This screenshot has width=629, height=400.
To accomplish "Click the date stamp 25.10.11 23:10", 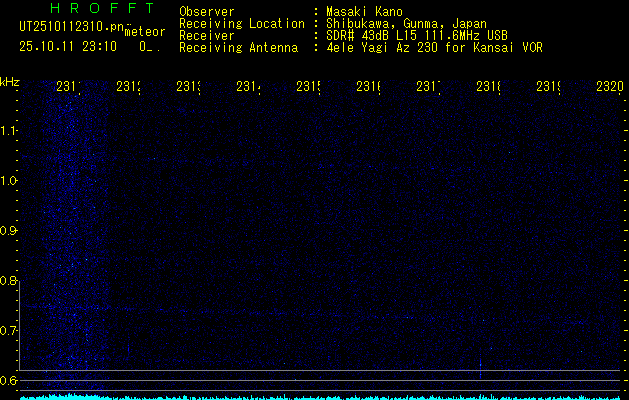I will point(69,46).
